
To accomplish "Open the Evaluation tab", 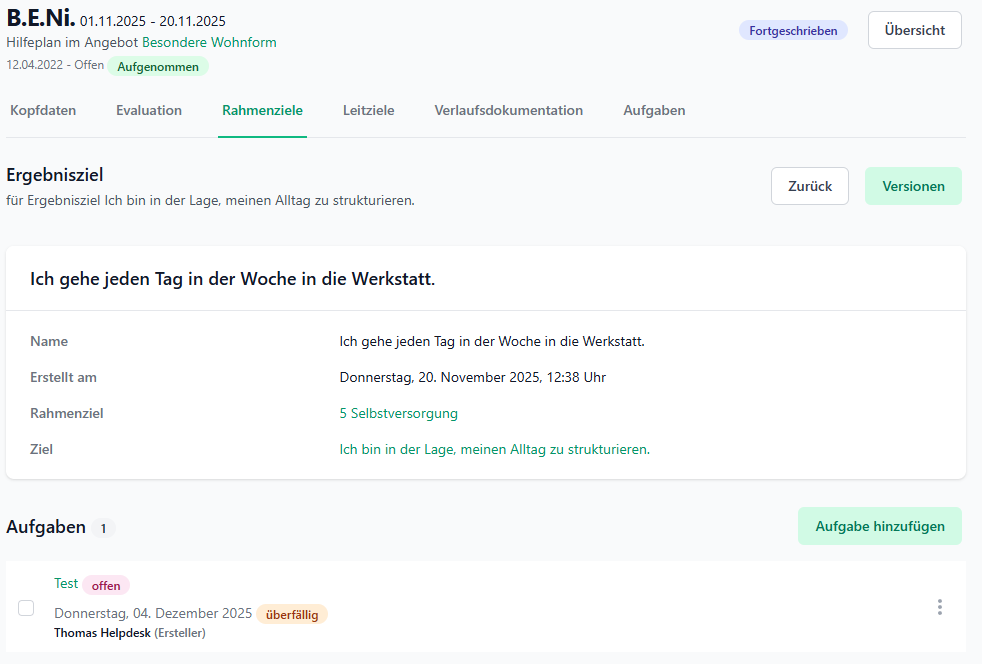I will pos(149,111).
